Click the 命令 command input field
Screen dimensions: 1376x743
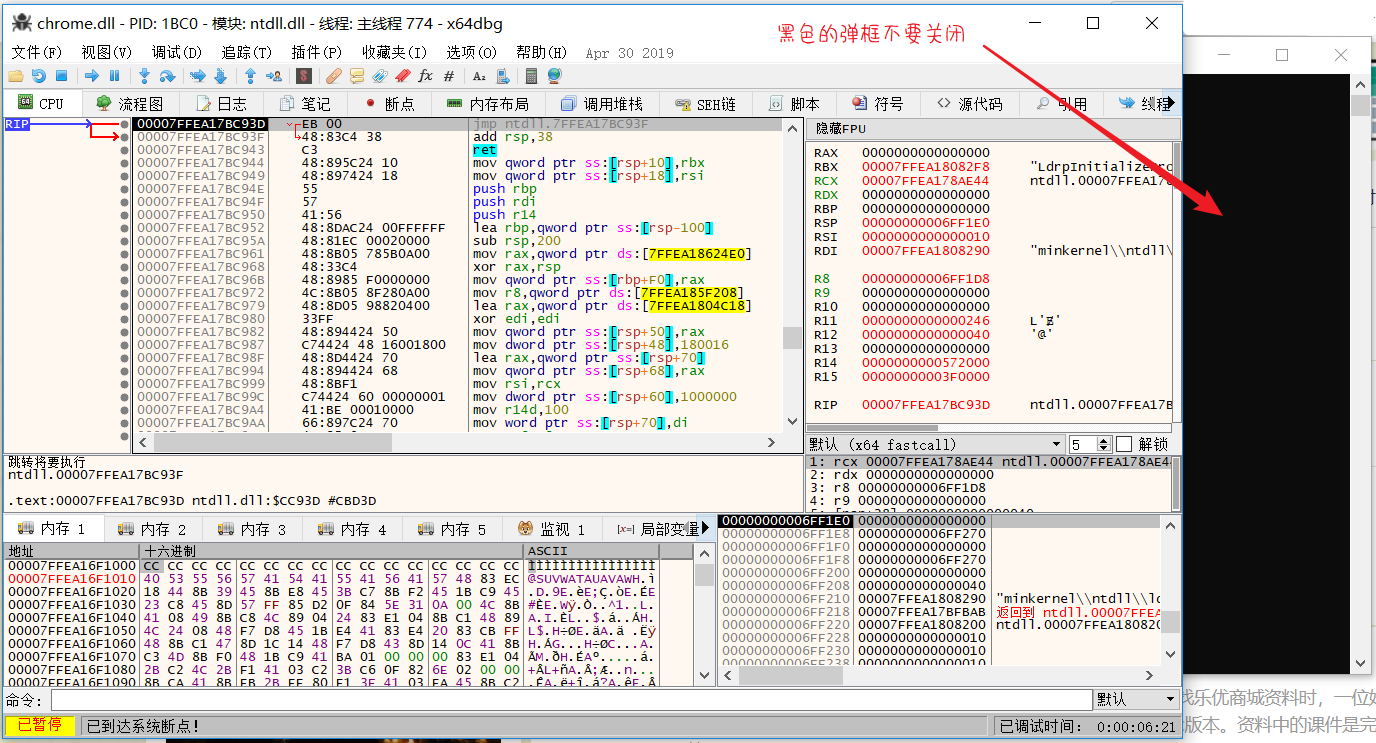click(x=571, y=699)
